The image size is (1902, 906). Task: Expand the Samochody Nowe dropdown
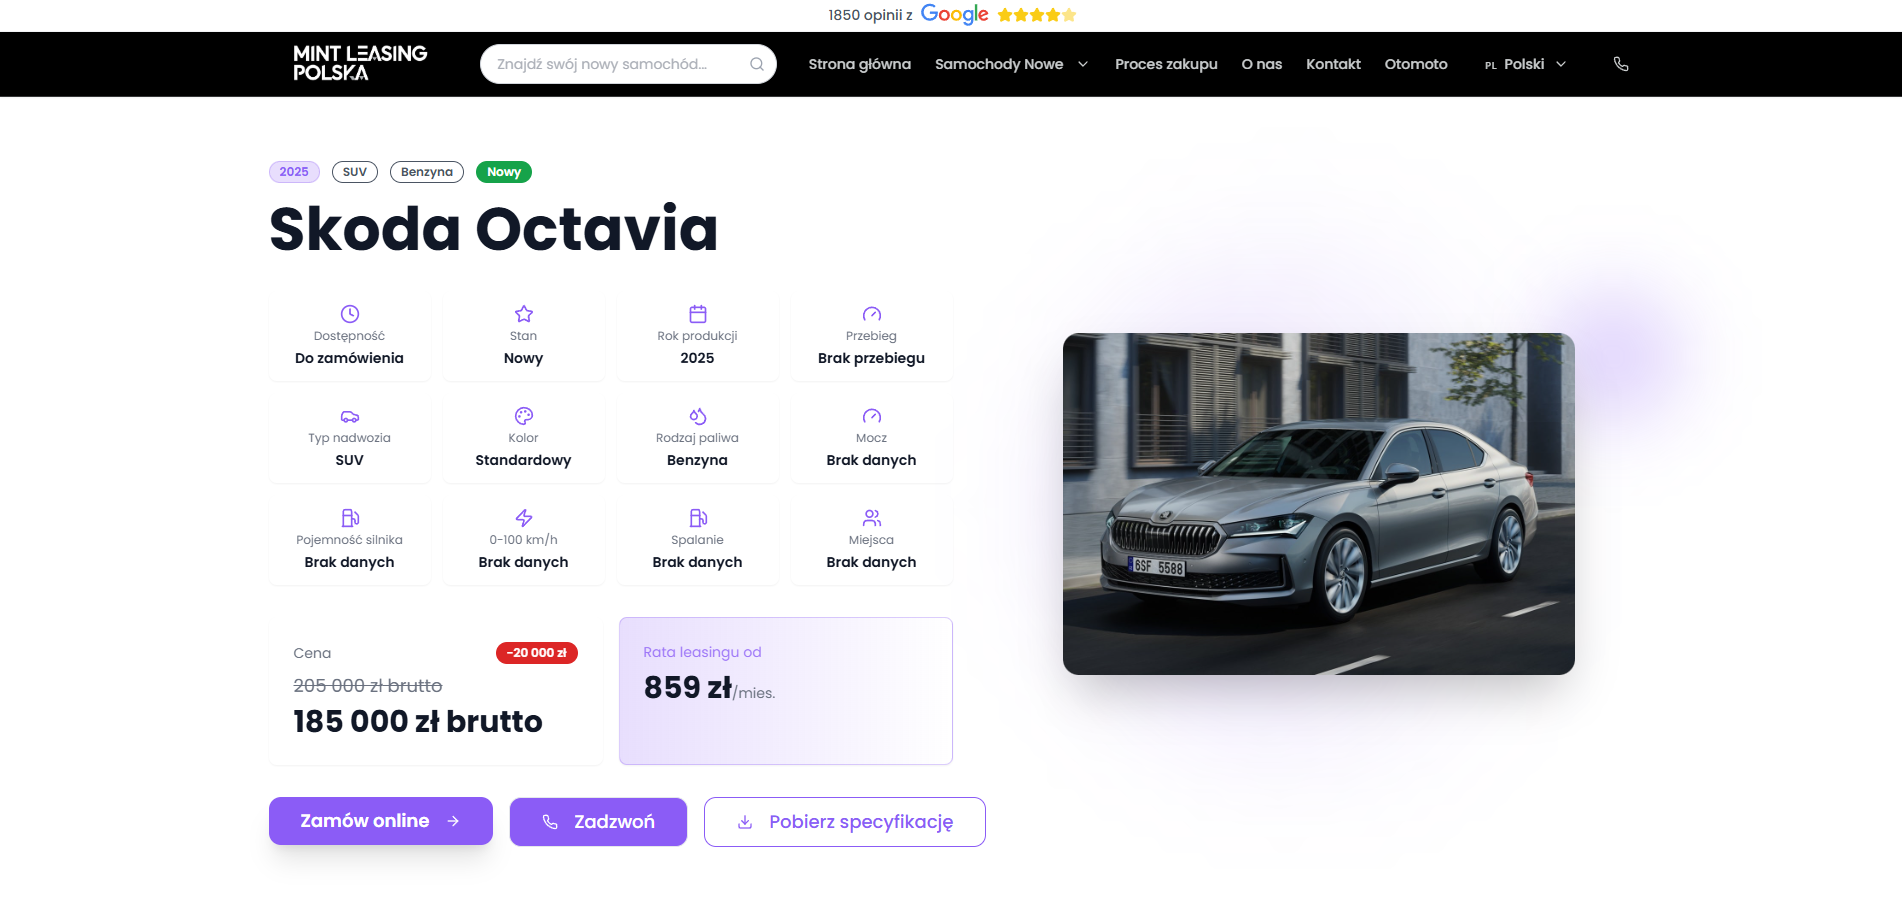coord(1011,64)
